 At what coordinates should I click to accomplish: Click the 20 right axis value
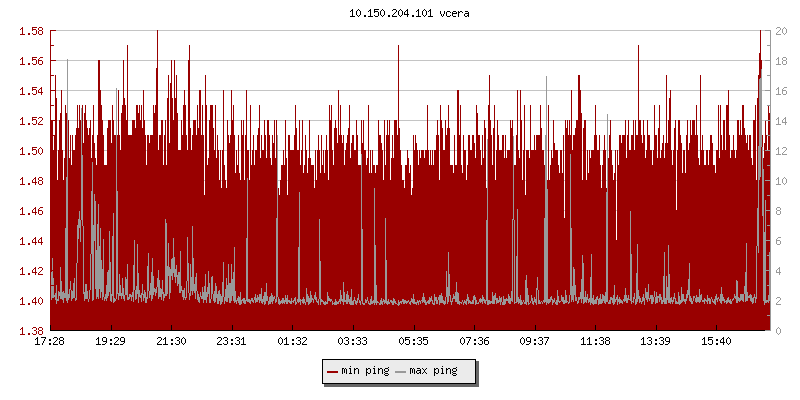coord(783,31)
